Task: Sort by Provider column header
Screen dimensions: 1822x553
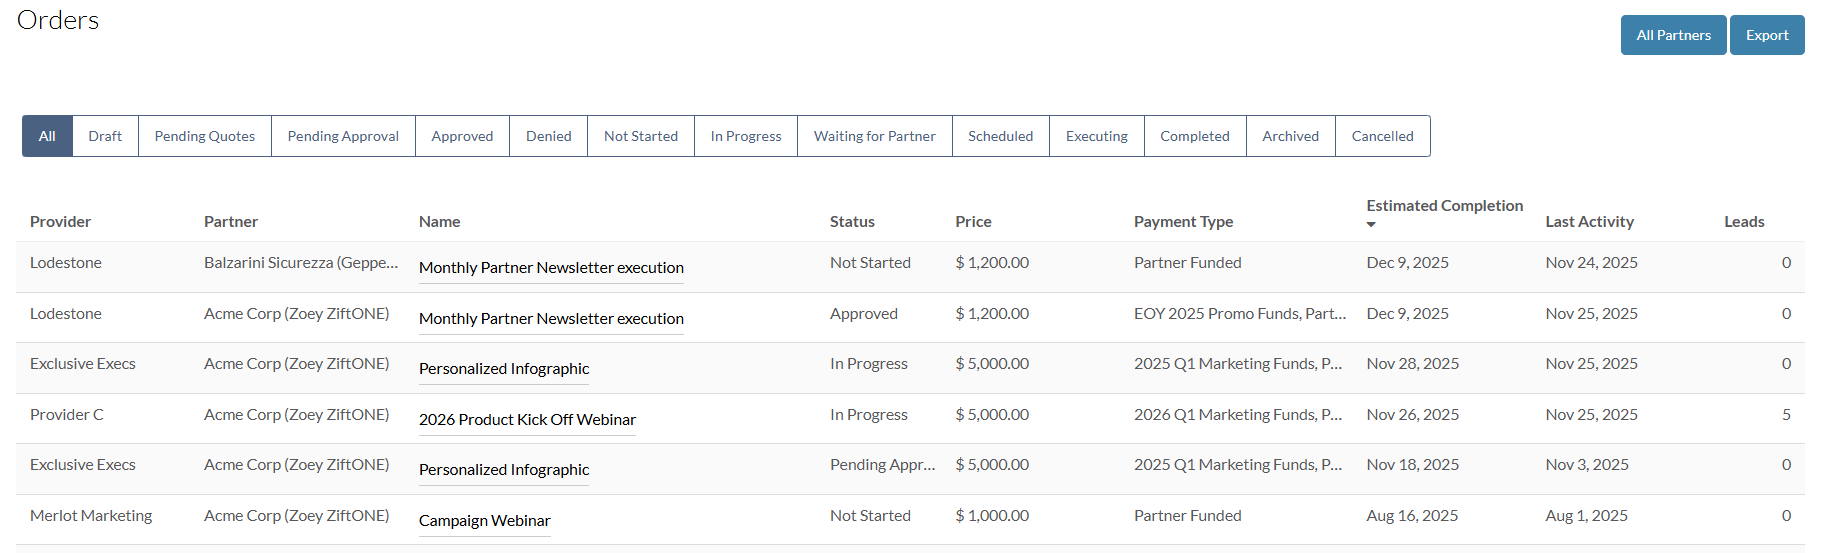Action: coord(60,222)
